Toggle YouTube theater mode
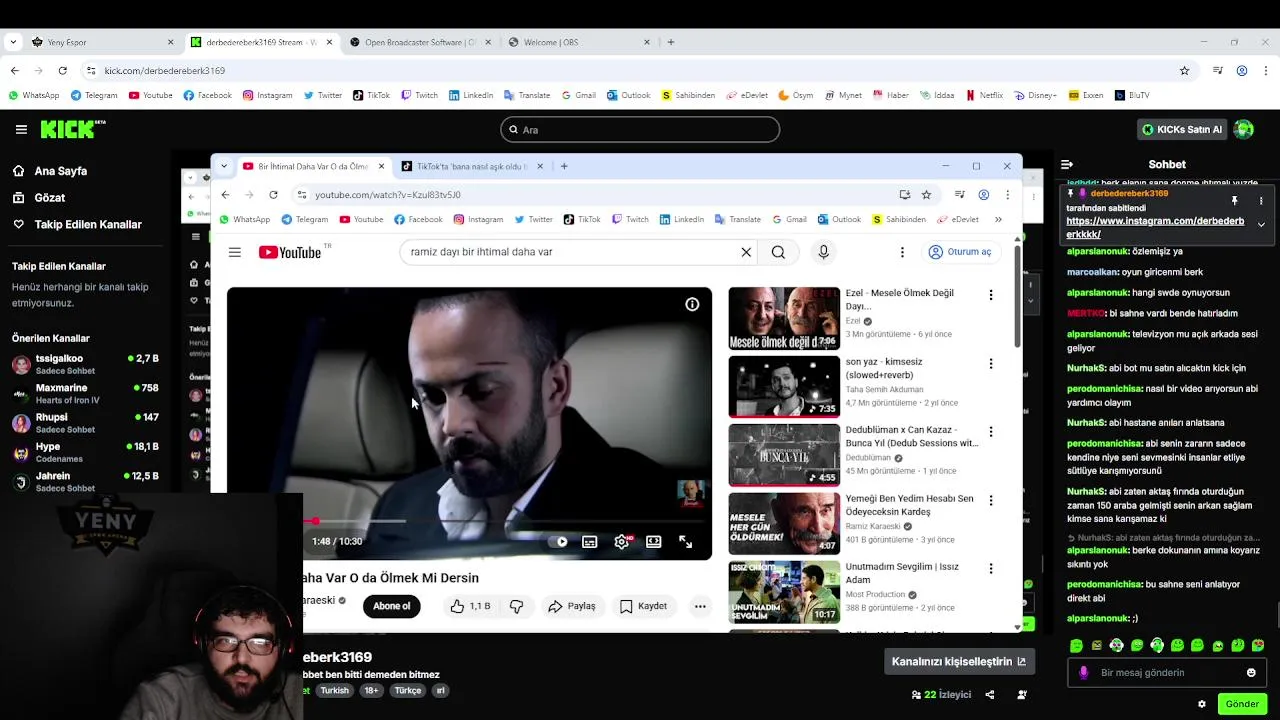The image size is (1280, 720). [654, 542]
